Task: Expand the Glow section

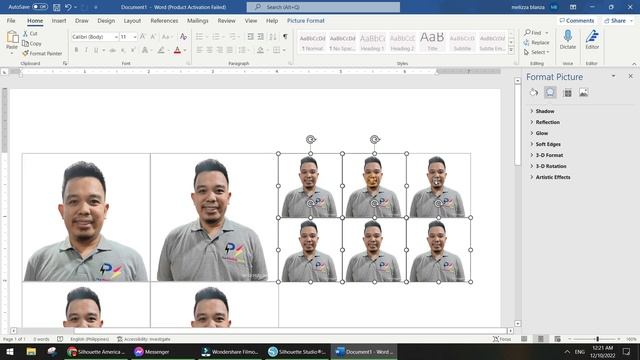Action: coord(538,133)
